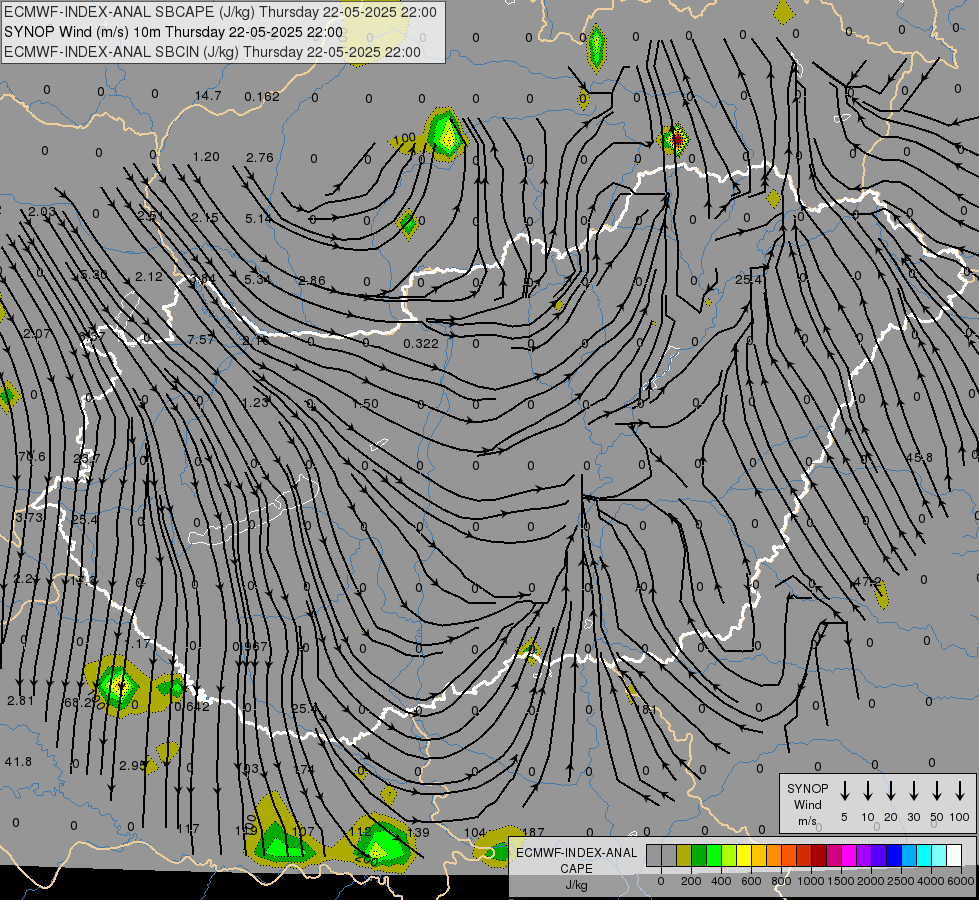The image size is (979, 900).
Task: Click the 2.81 grid value
Action: (21, 700)
